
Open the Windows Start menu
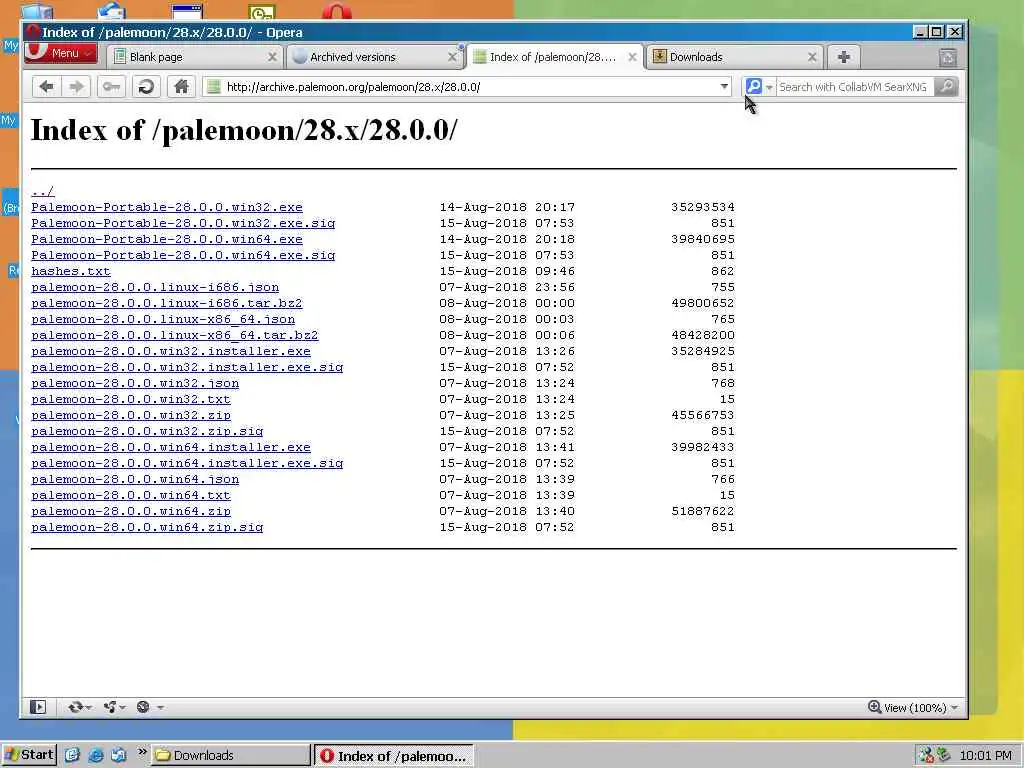tap(29, 755)
